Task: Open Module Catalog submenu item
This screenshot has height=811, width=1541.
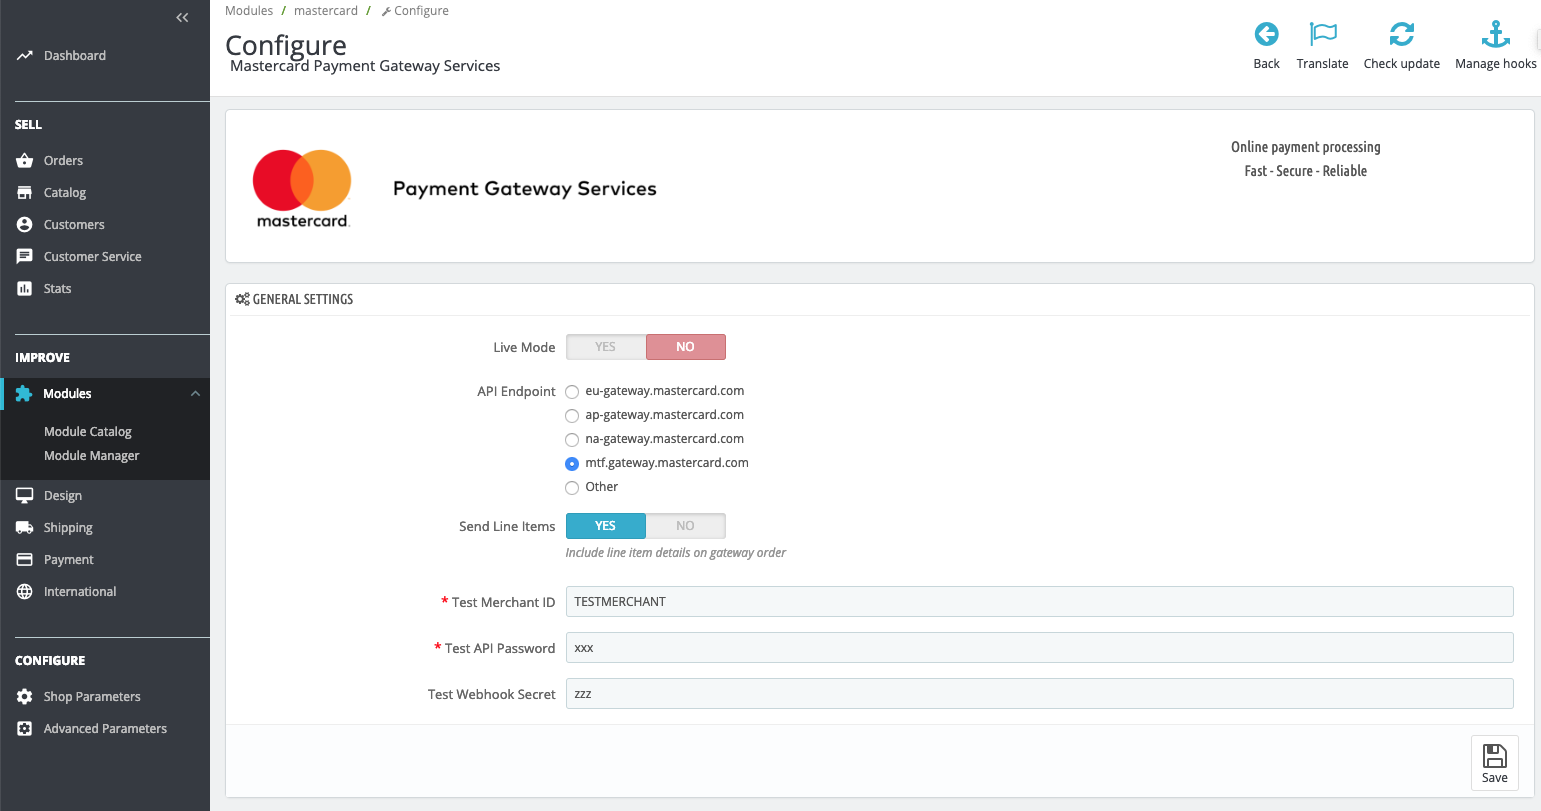Action: pos(88,432)
